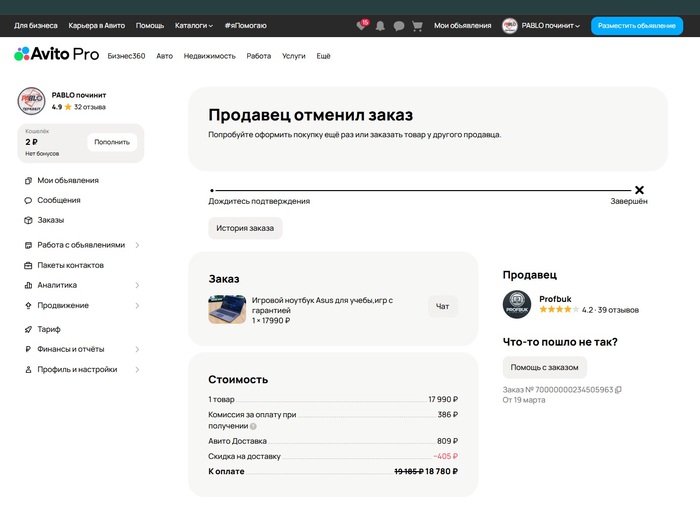The height and width of the screenshot is (524, 700).
Task: Click info icon next to commission fee
Action: point(253,426)
